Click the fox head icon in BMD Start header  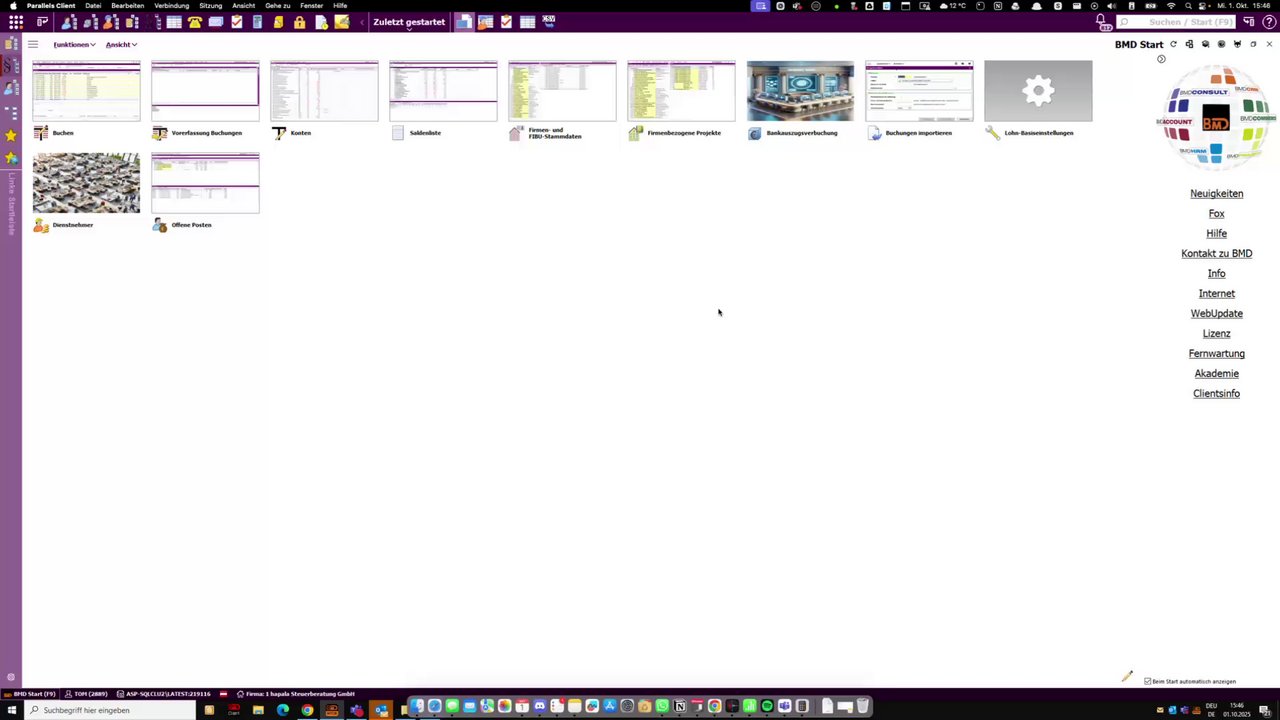coord(1237,44)
